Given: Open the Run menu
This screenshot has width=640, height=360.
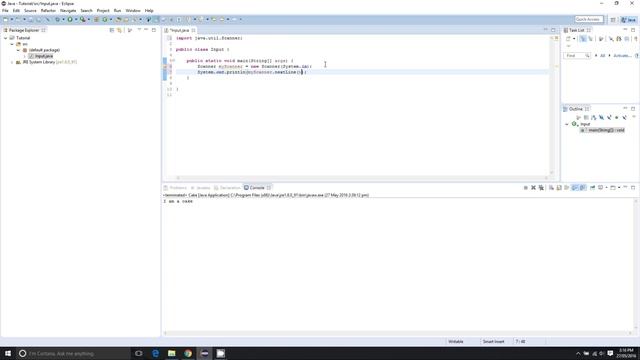Looking at the screenshot, I should pyautogui.click(x=118, y=11).
